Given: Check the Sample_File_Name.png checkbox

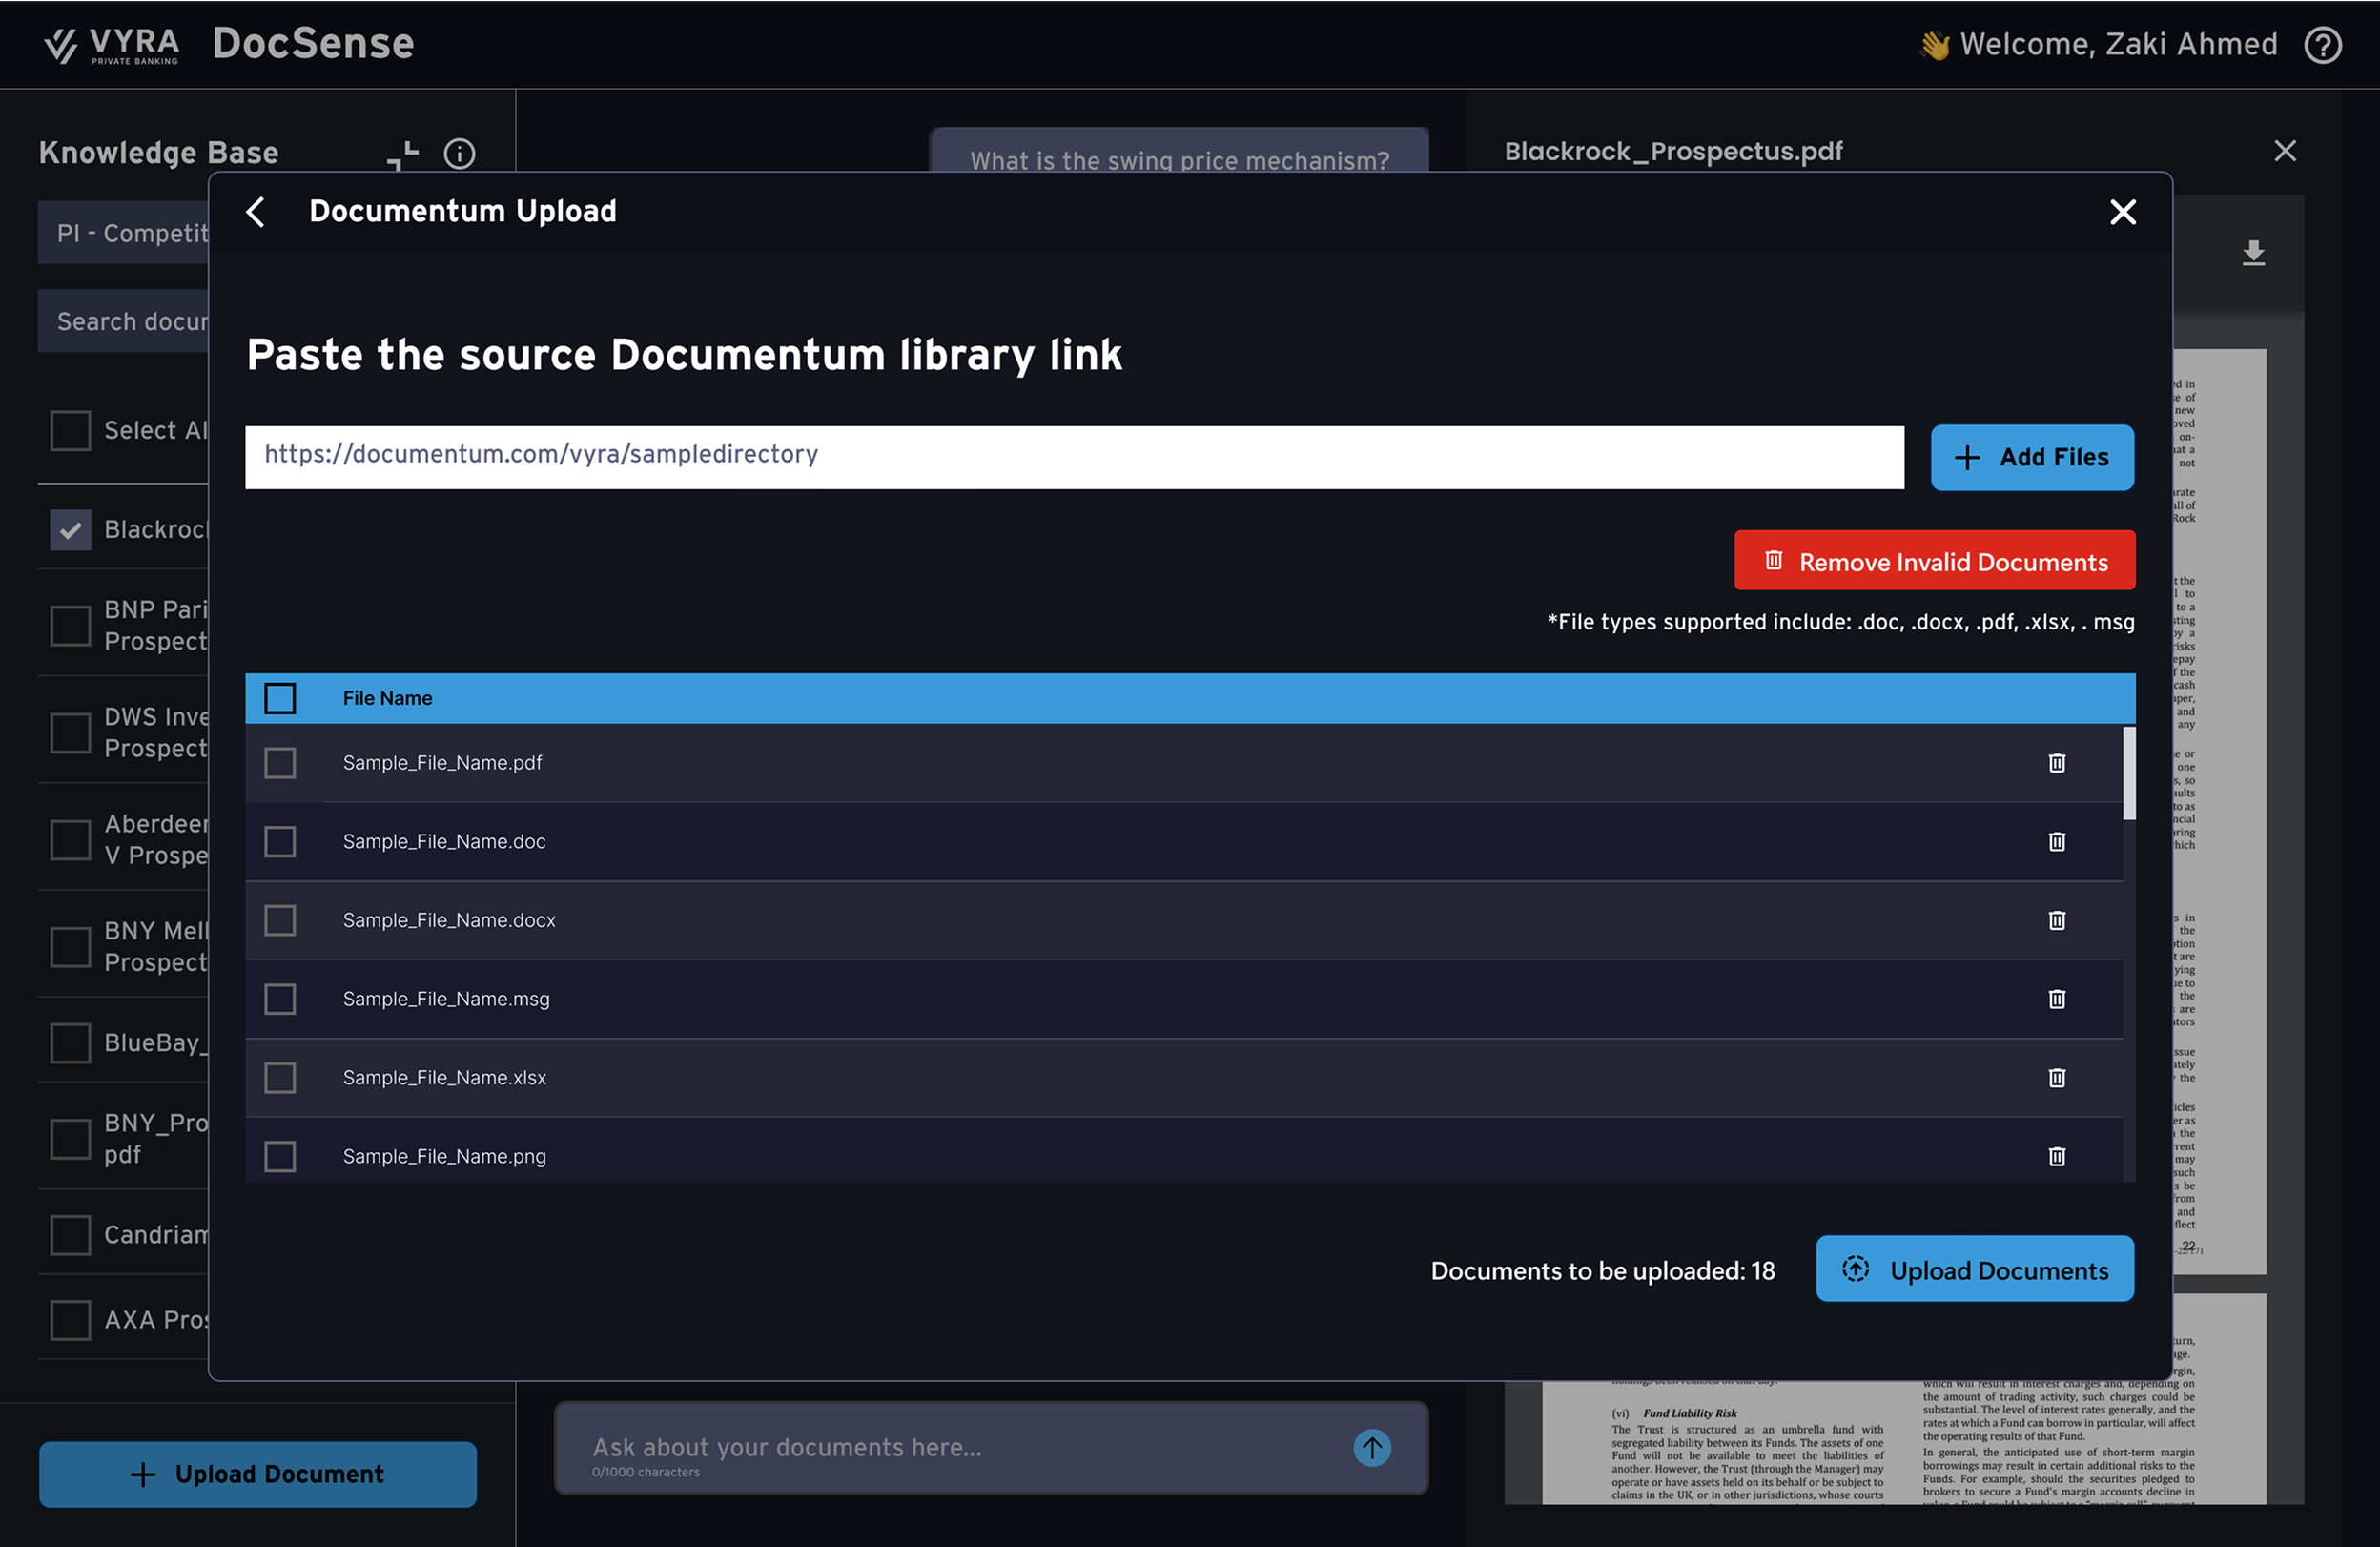Looking at the screenshot, I should coord(280,1156).
